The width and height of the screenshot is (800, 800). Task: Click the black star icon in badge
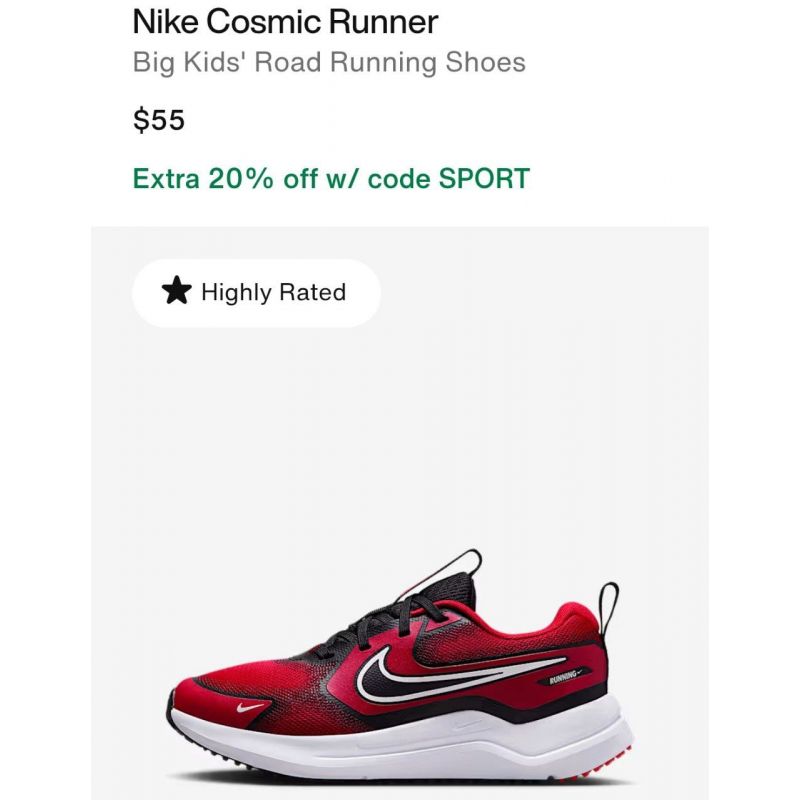coord(177,291)
